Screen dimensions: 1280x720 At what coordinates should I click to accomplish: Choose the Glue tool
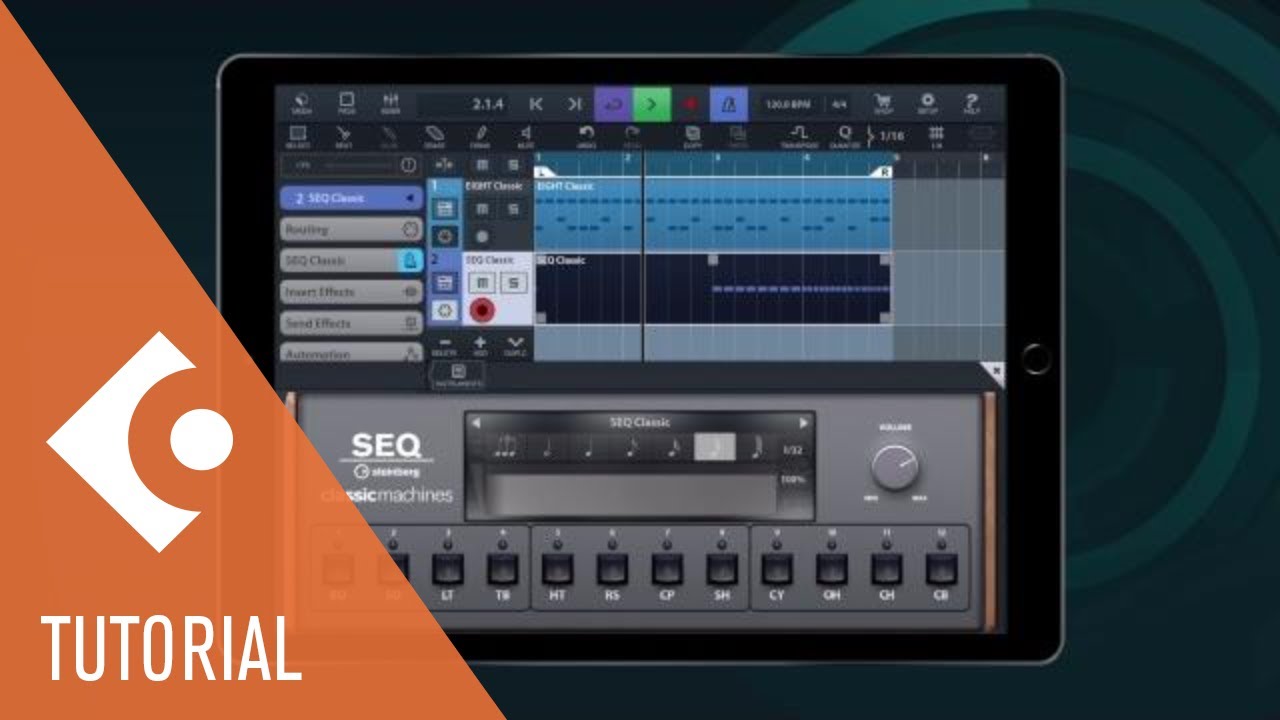tap(389, 136)
